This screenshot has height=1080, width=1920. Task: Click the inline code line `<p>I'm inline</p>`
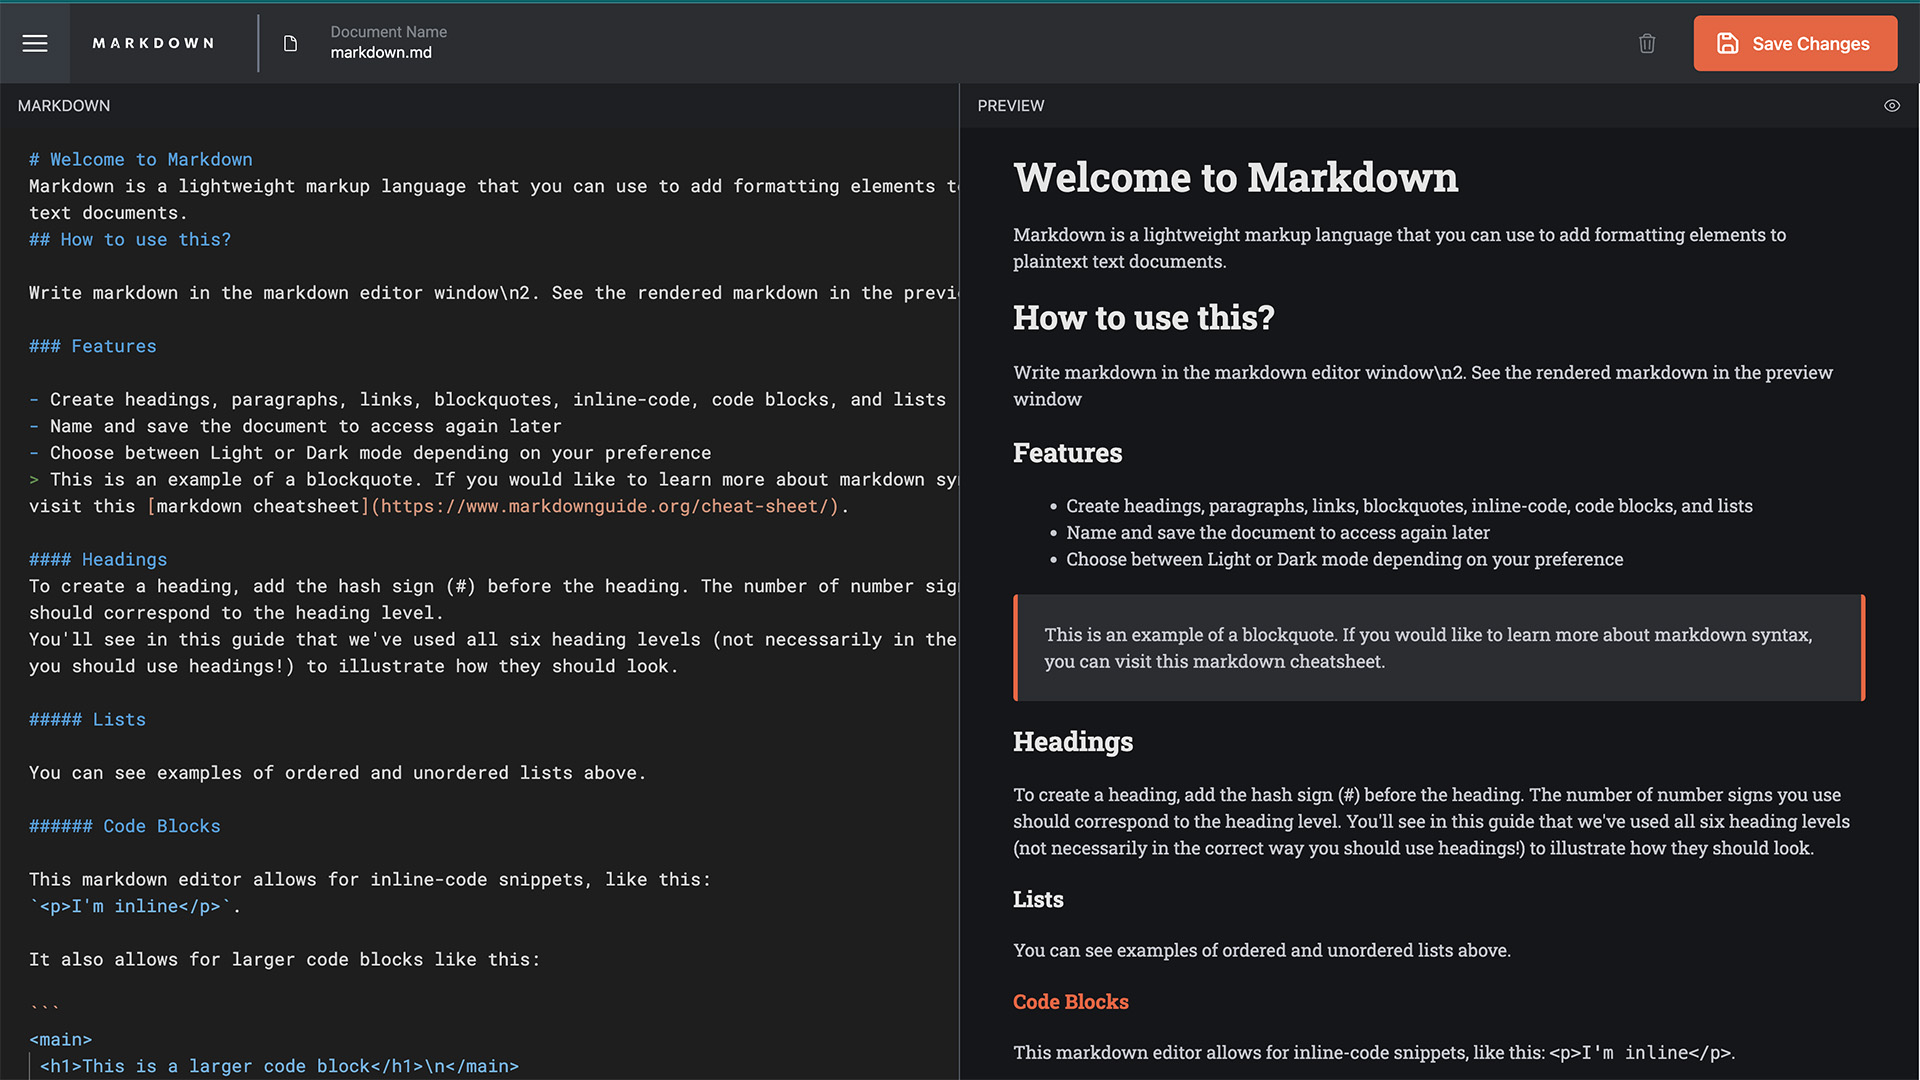(135, 906)
